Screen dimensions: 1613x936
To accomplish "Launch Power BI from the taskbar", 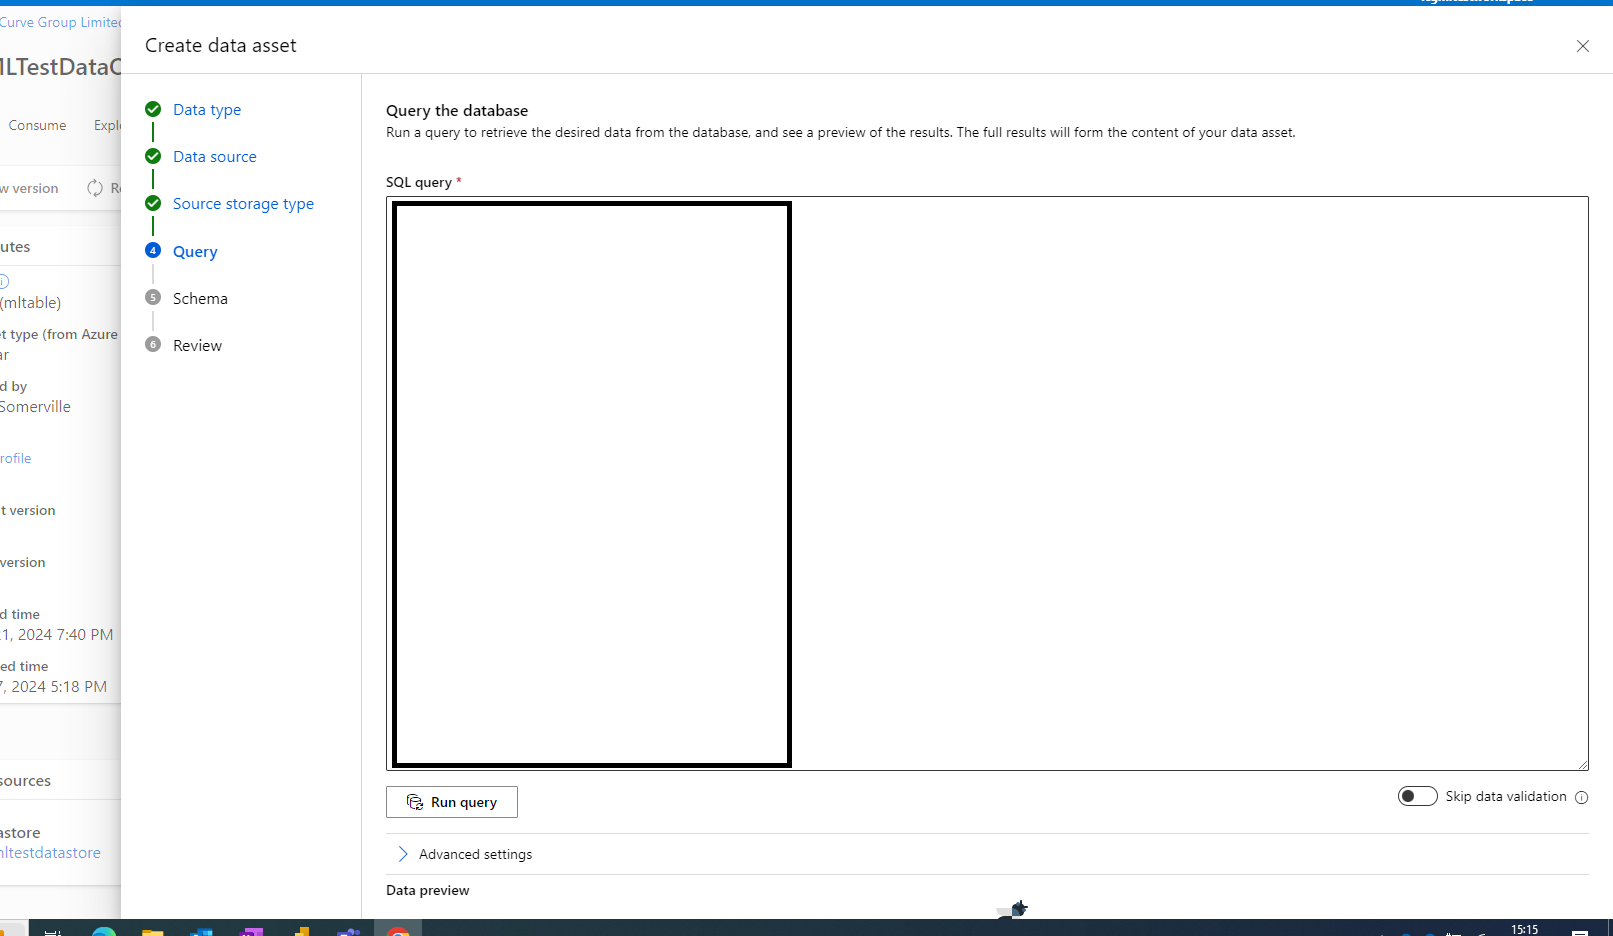I will pos(300,933).
